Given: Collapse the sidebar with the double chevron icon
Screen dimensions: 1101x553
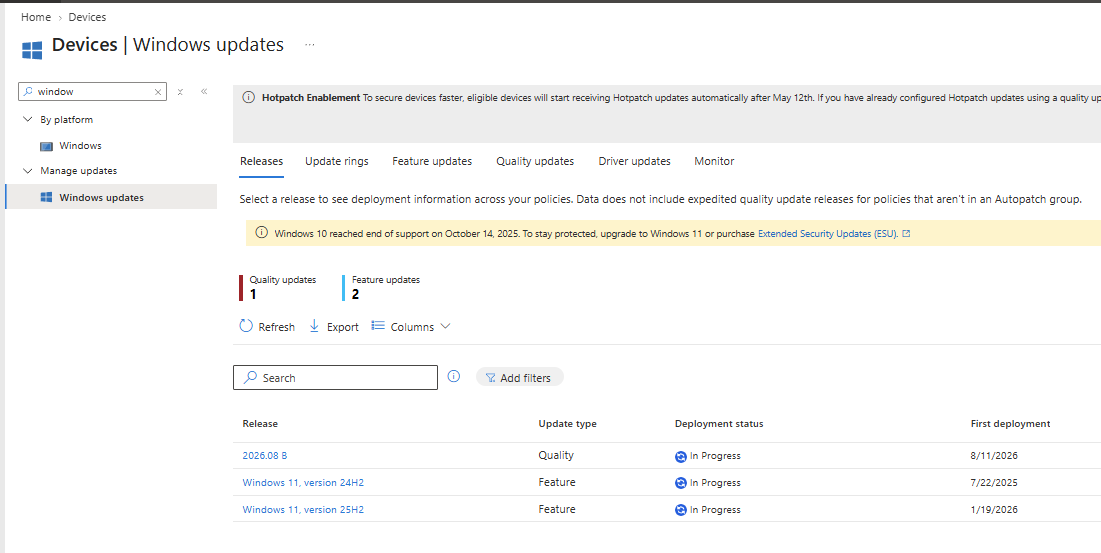Looking at the screenshot, I should tap(204, 91).
